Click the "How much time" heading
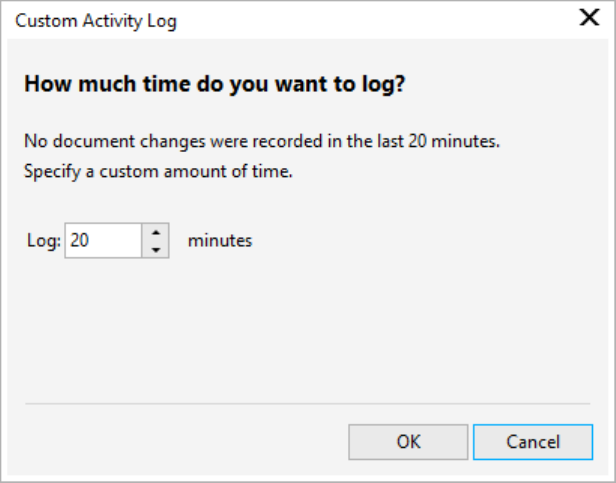The image size is (616, 483). click(213, 84)
